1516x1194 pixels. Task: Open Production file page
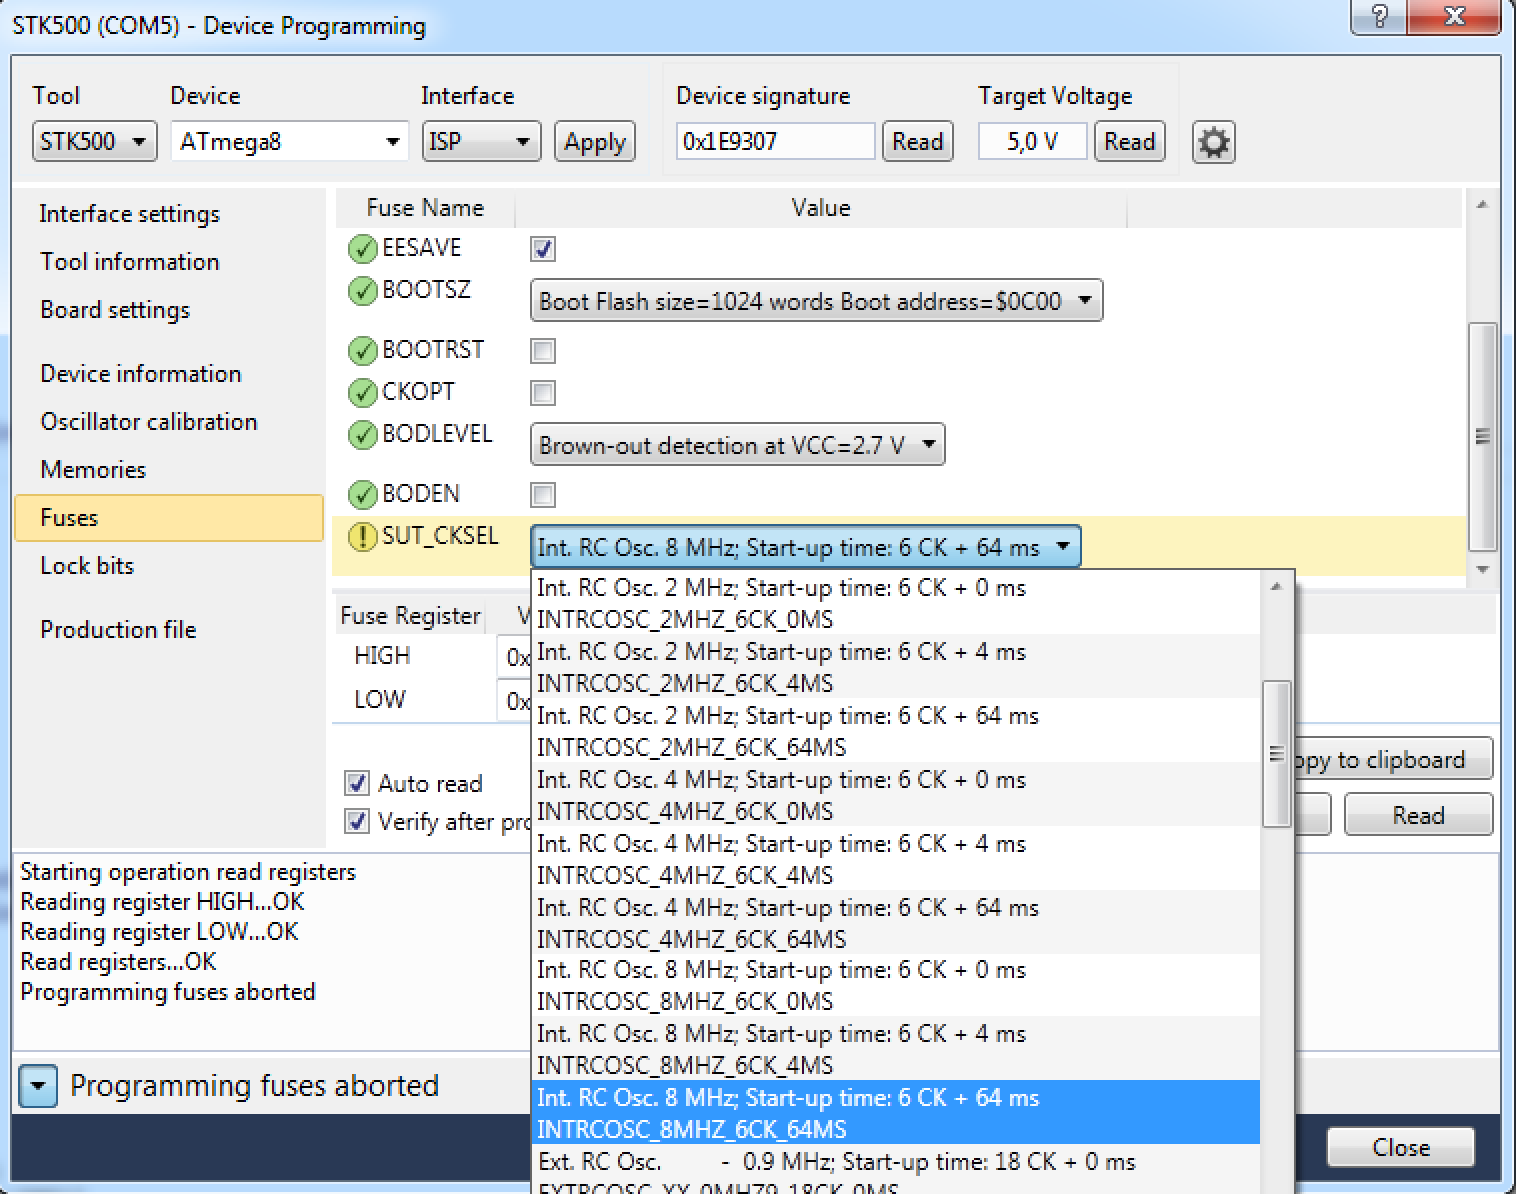point(118,630)
